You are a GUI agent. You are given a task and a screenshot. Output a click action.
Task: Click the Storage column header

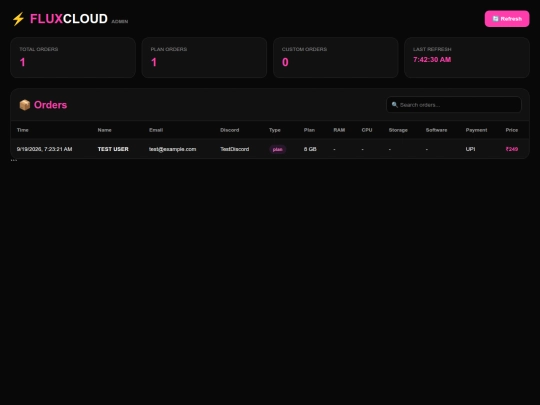point(398,130)
